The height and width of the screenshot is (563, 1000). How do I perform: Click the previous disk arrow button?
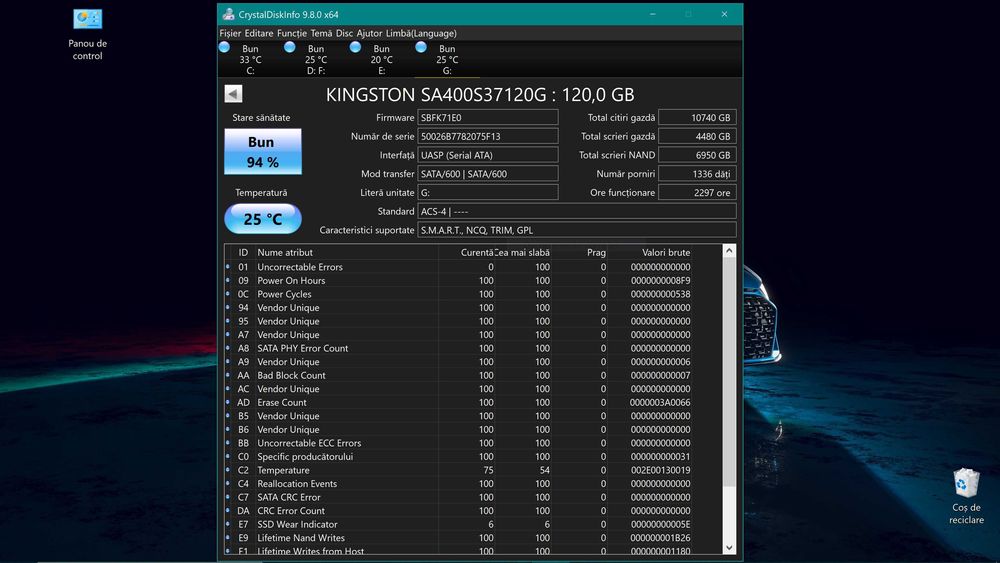point(233,94)
